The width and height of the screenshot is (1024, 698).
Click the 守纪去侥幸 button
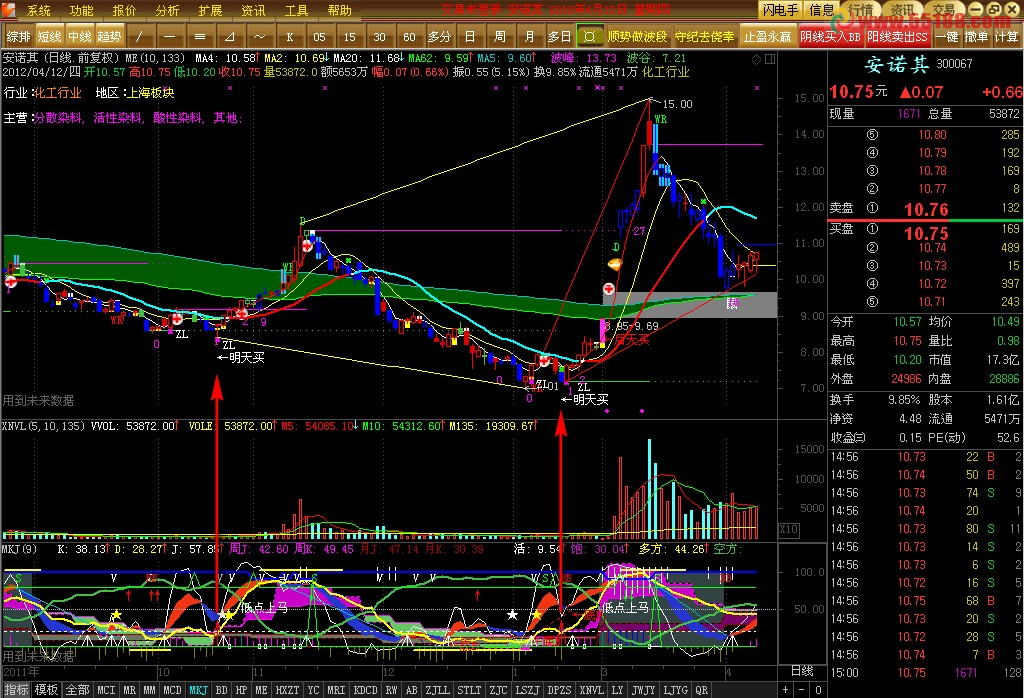coord(705,37)
